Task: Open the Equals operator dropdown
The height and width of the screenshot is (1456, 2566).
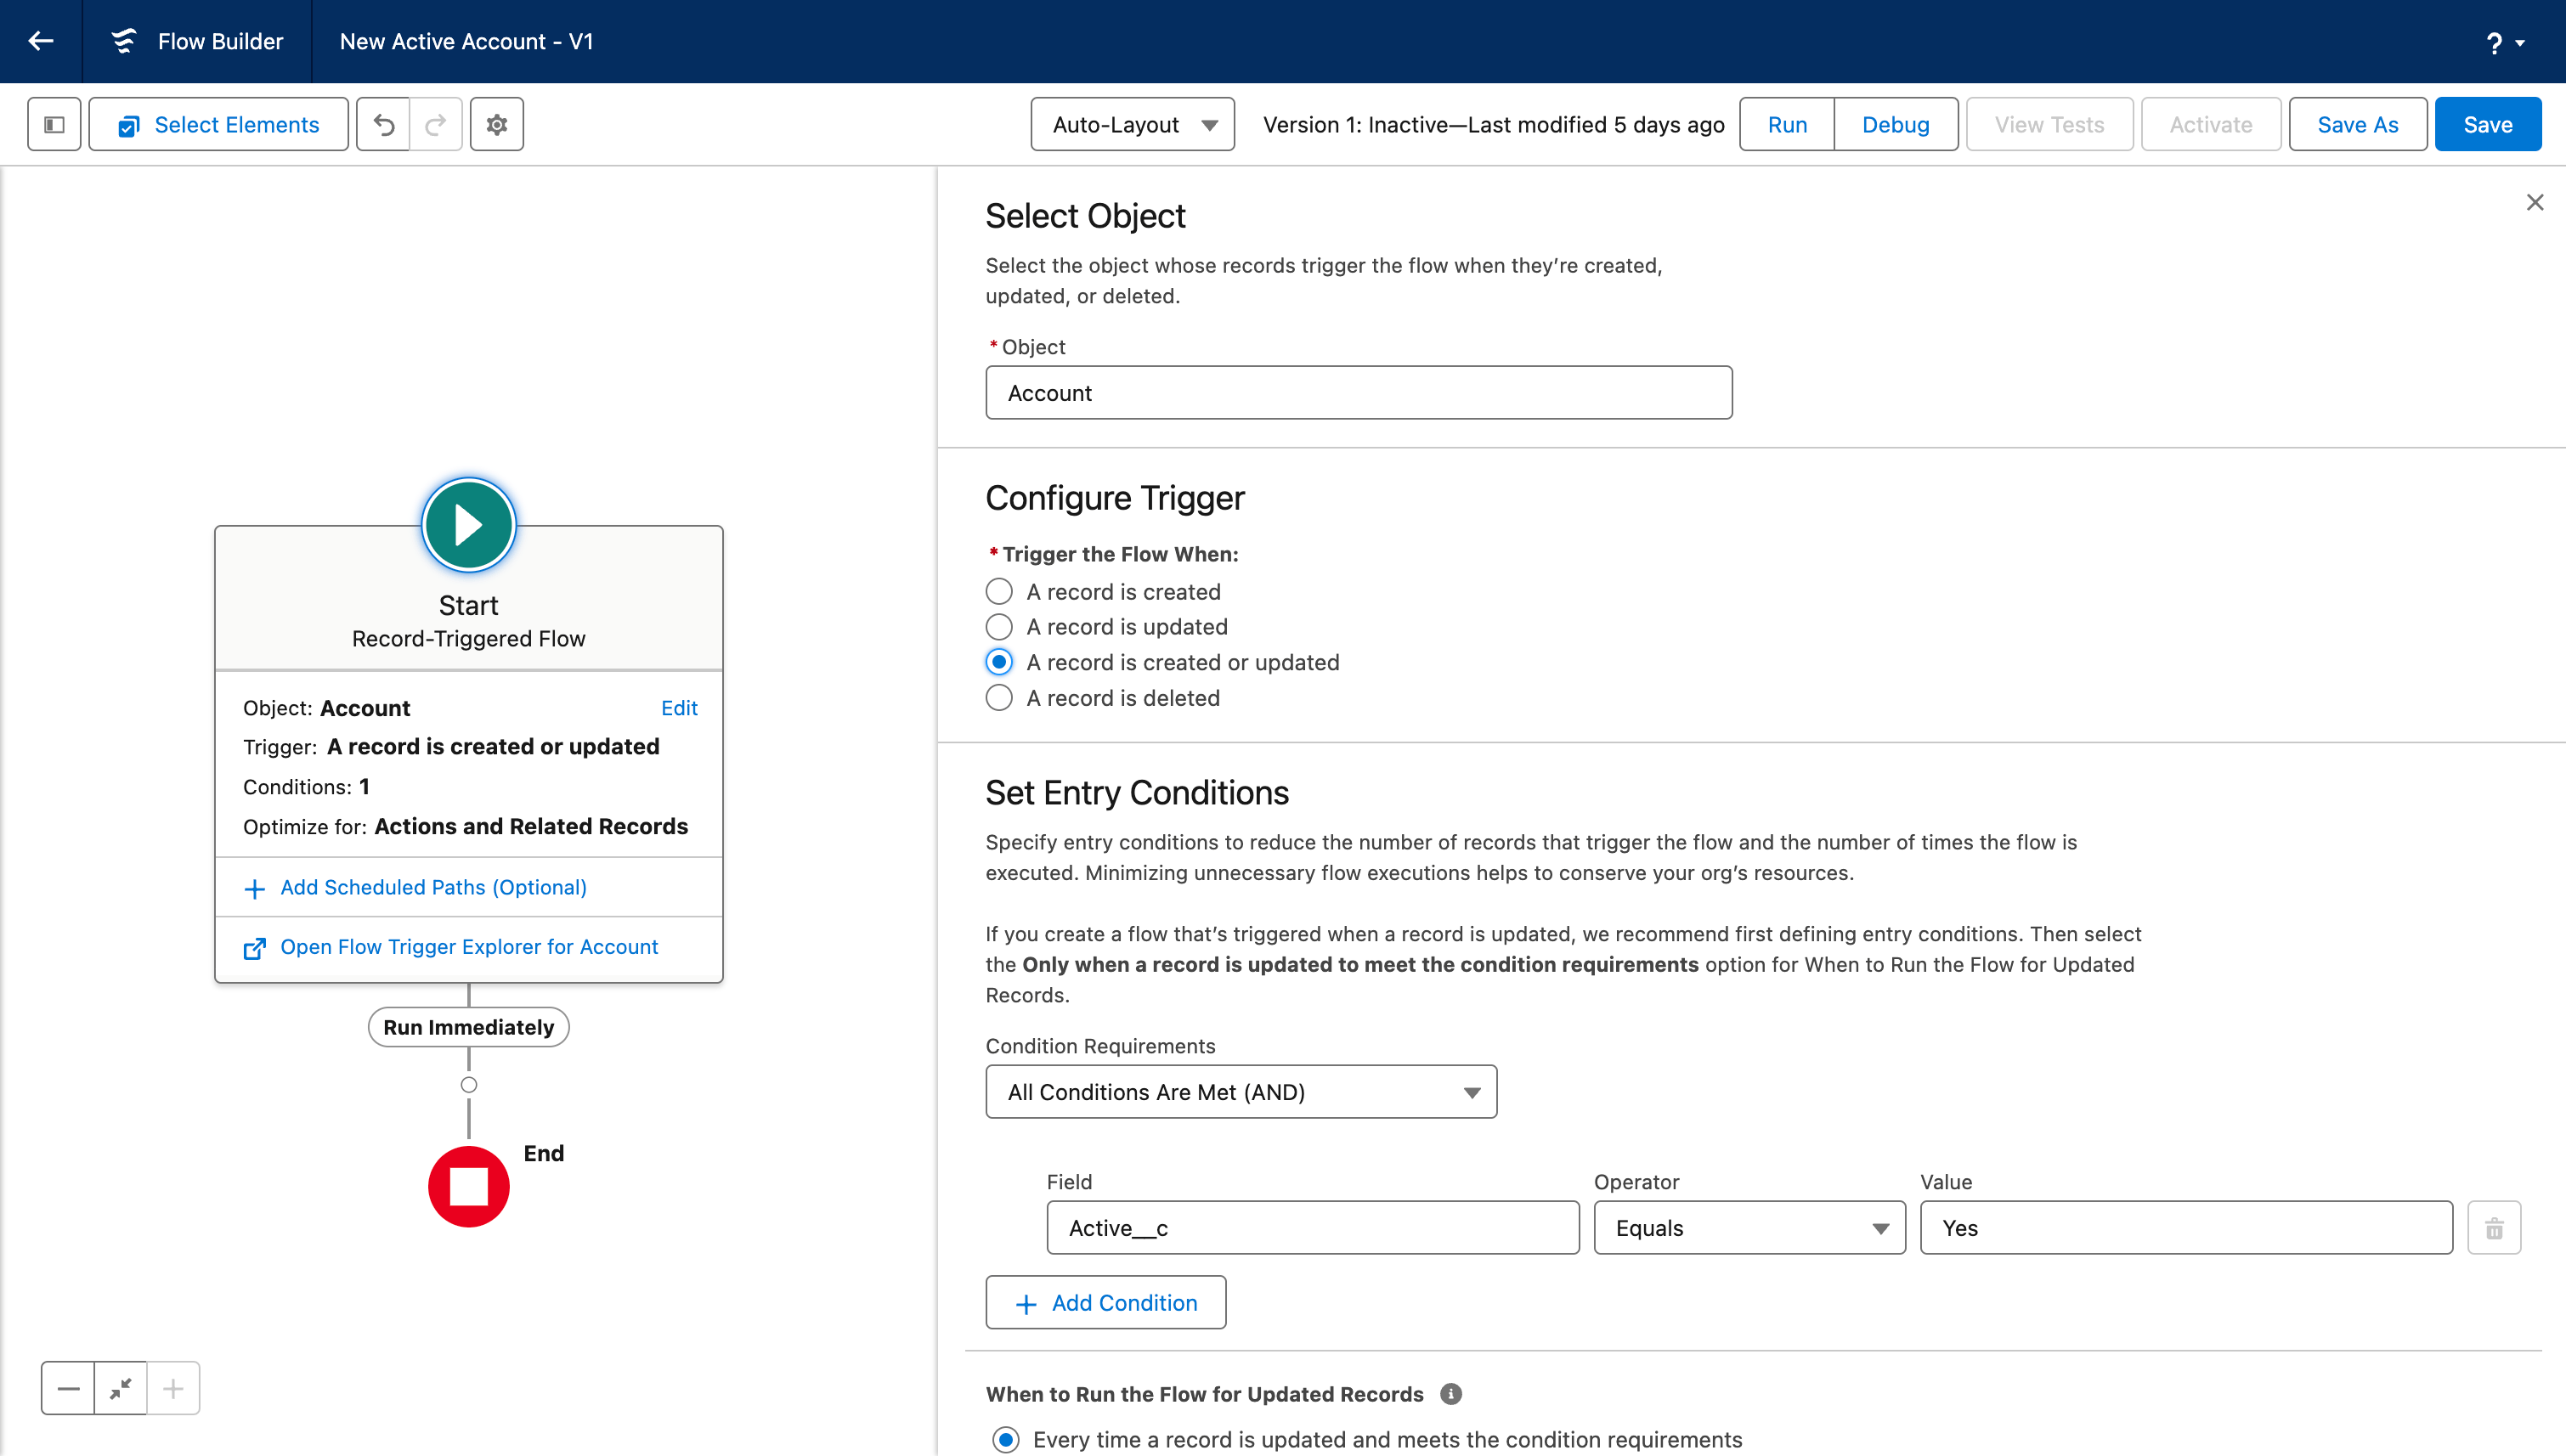Action: click(x=1749, y=1228)
